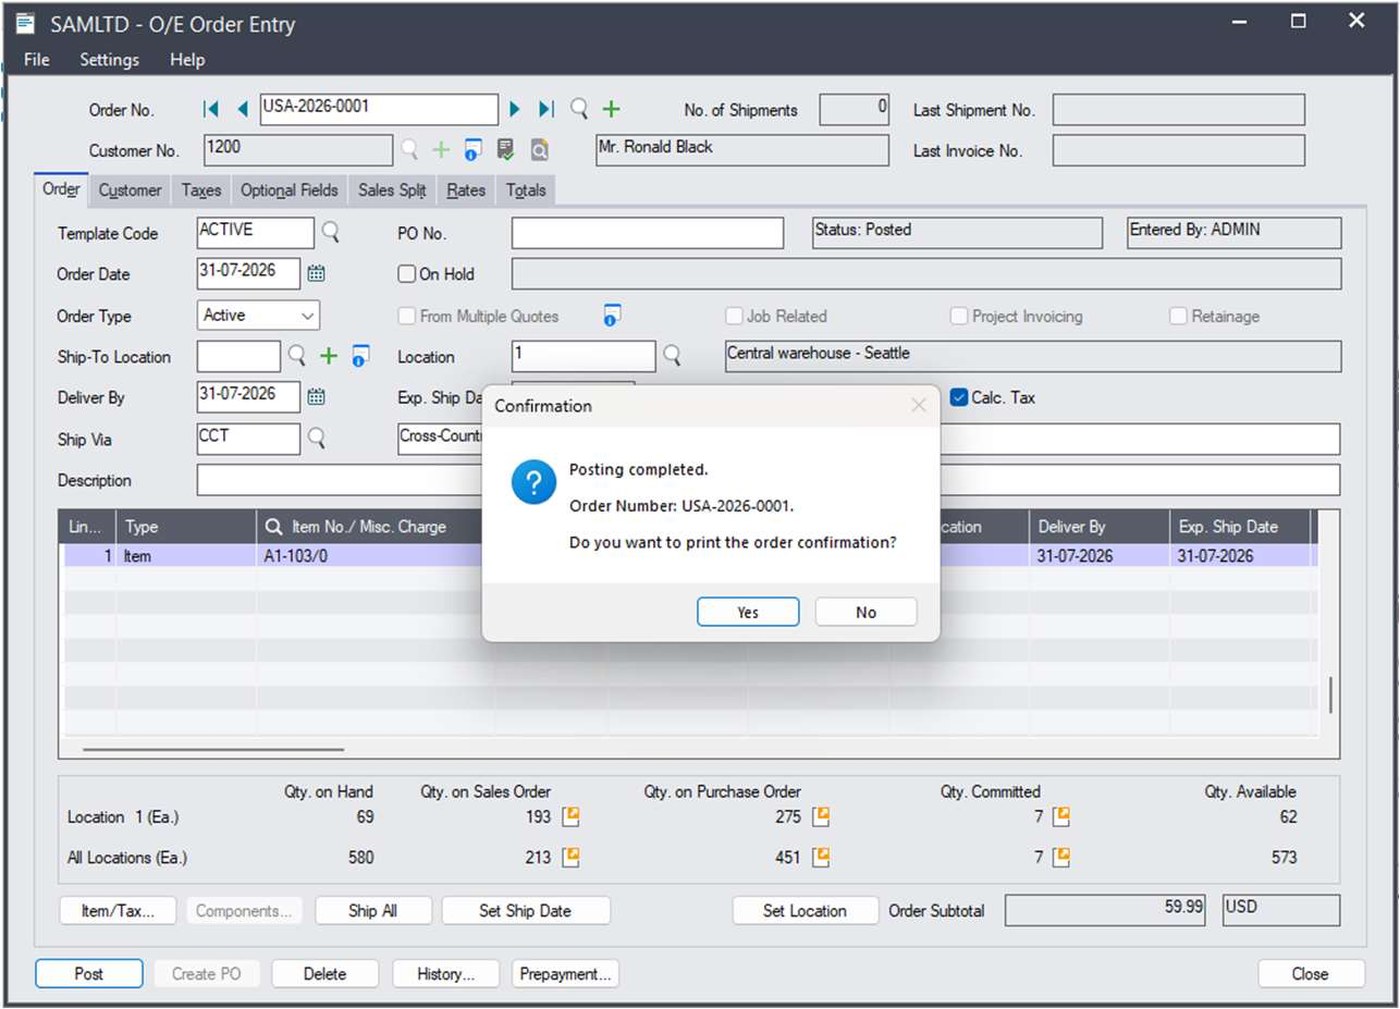Click the grid horizontal scrollbar
Image resolution: width=1400 pixels, height=1009 pixels.
[213, 748]
